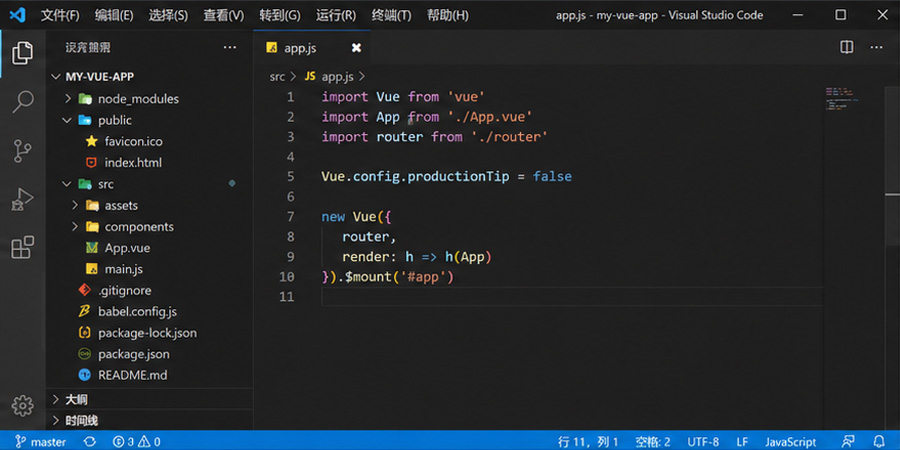Image resolution: width=900 pixels, height=450 pixels.
Task: Change indentation via 空格: 2
Action: [x=653, y=441]
